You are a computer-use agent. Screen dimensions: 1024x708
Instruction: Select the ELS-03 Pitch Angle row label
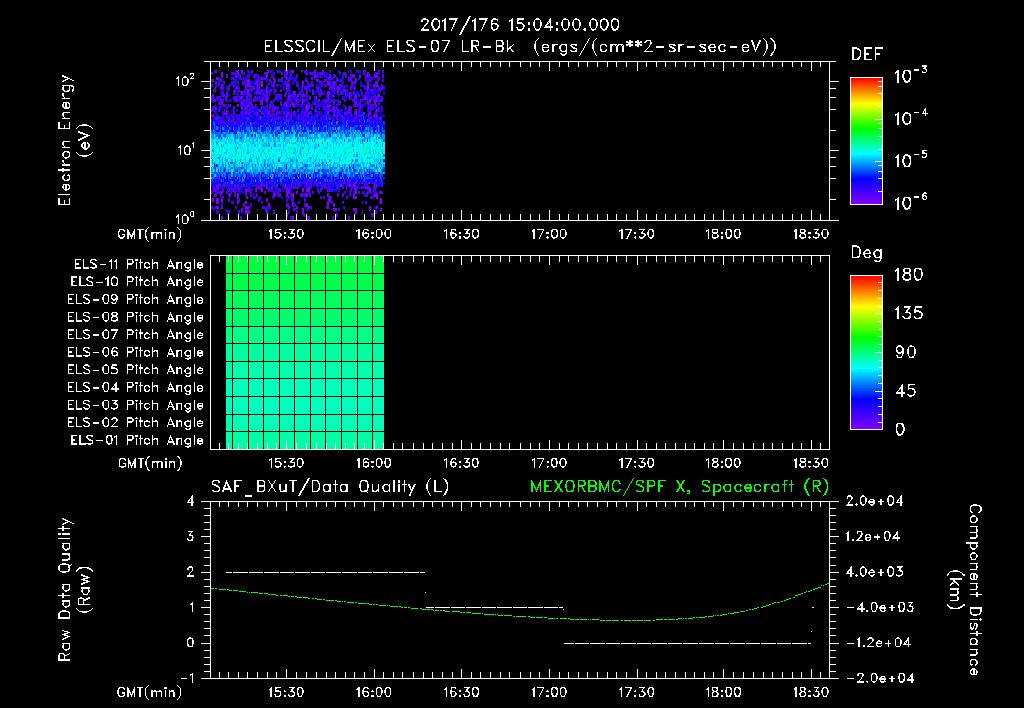point(135,405)
